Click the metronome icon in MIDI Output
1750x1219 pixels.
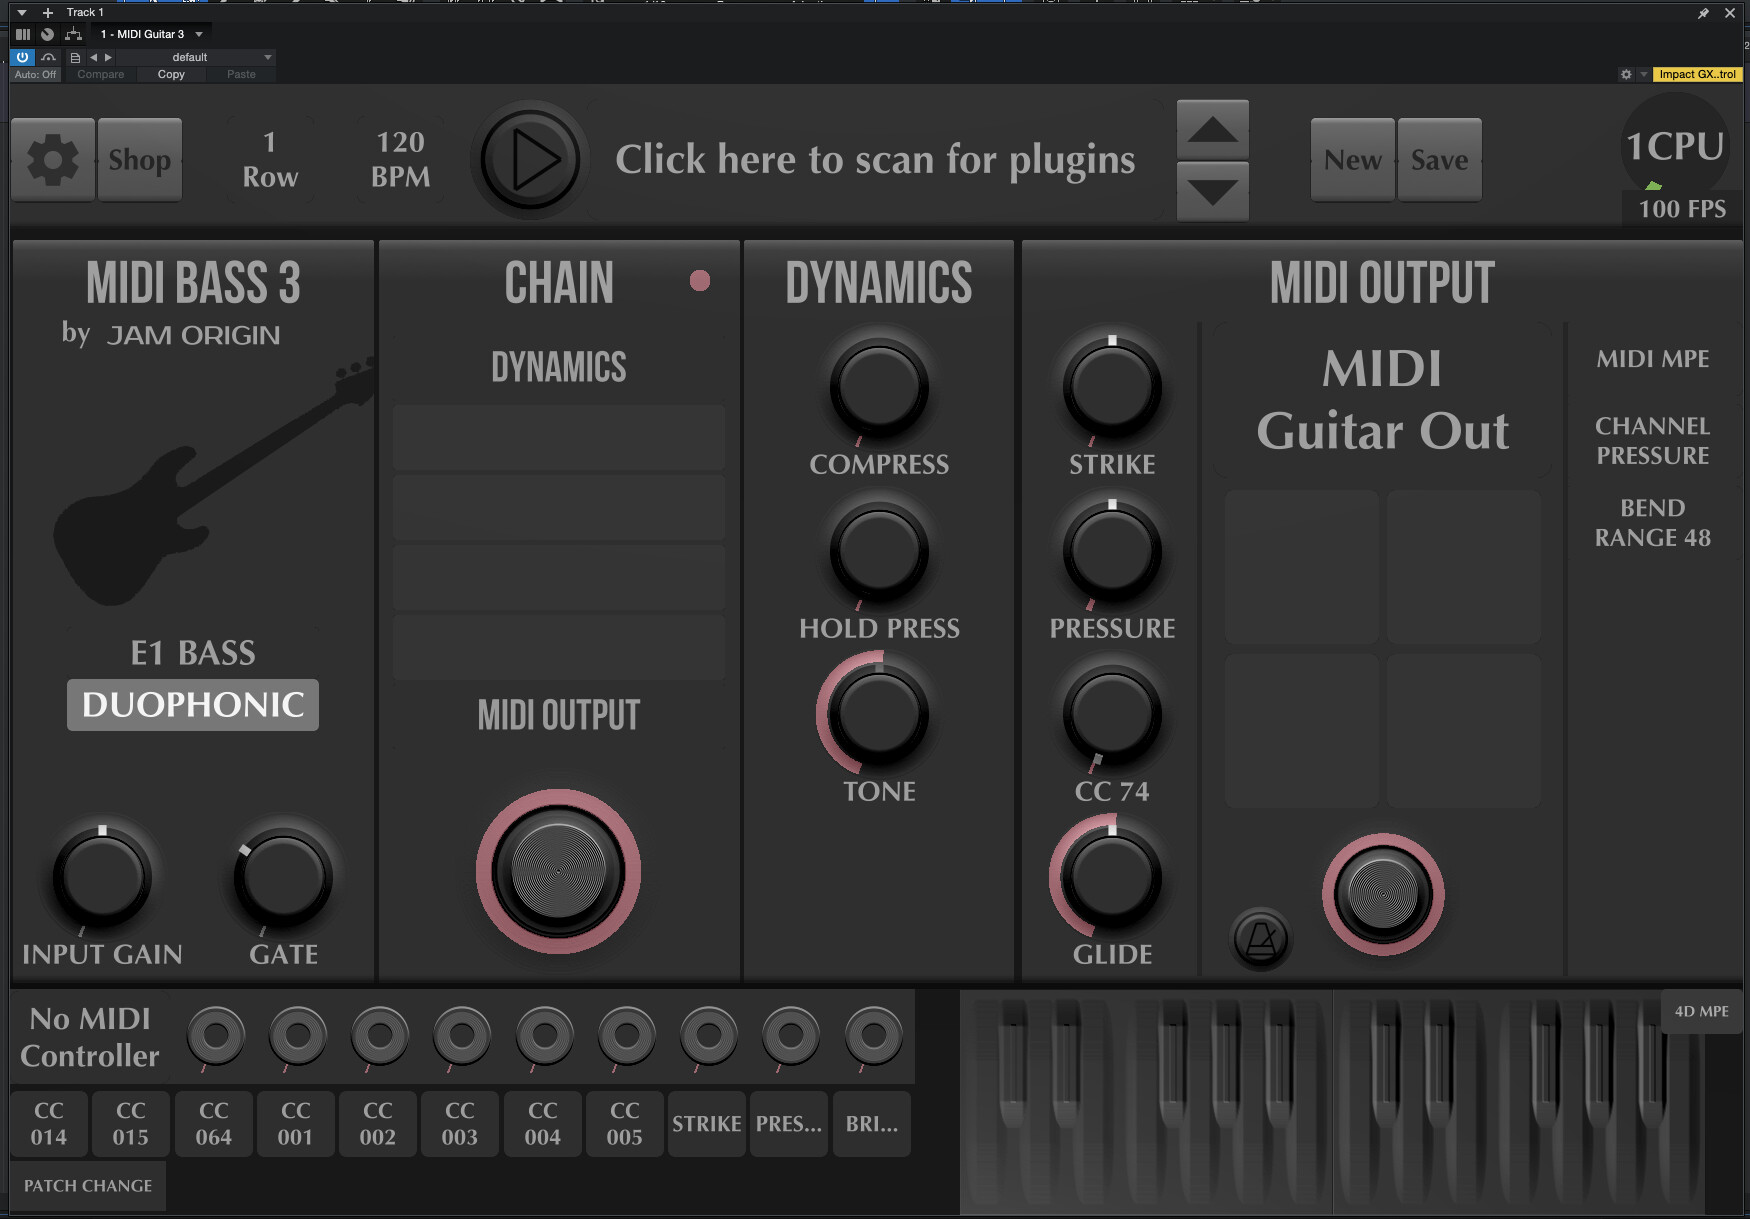point(1260,938)
